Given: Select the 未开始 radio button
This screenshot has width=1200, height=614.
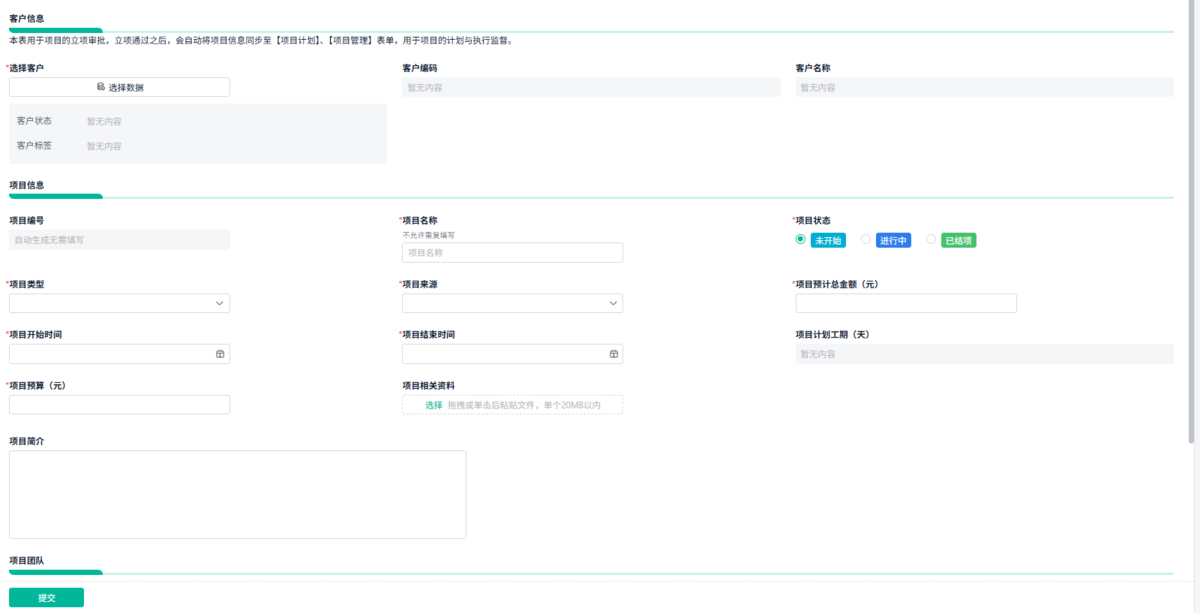Looking at the screenshot, I should pyautogui.click(x=800, y=239).
